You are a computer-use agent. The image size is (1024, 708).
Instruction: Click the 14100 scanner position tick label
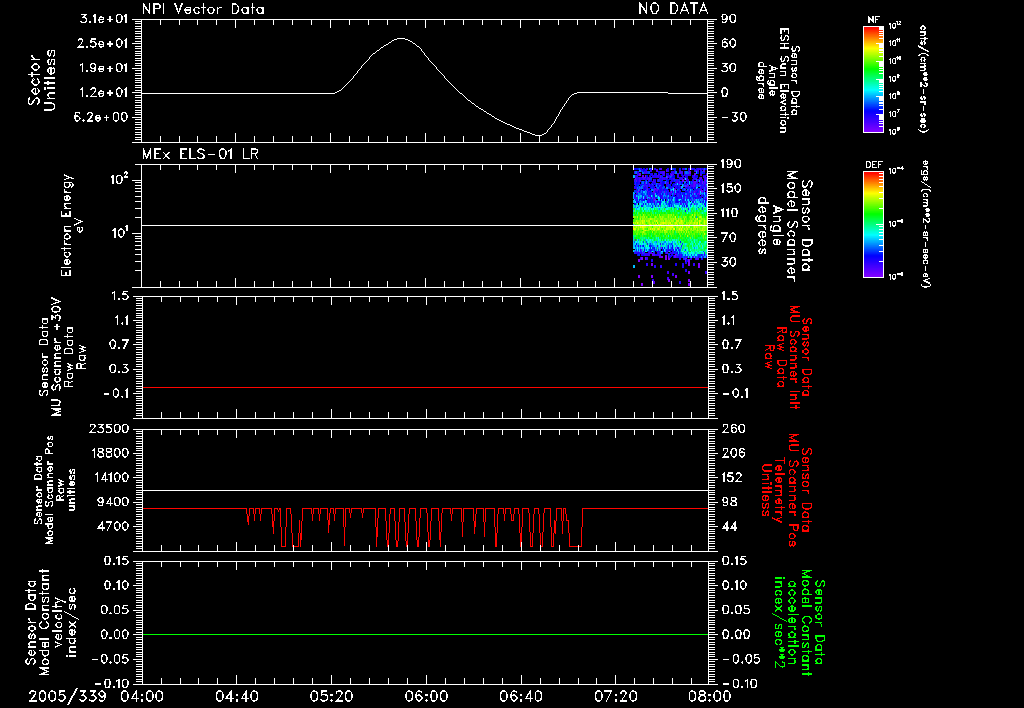coord(109,477)
